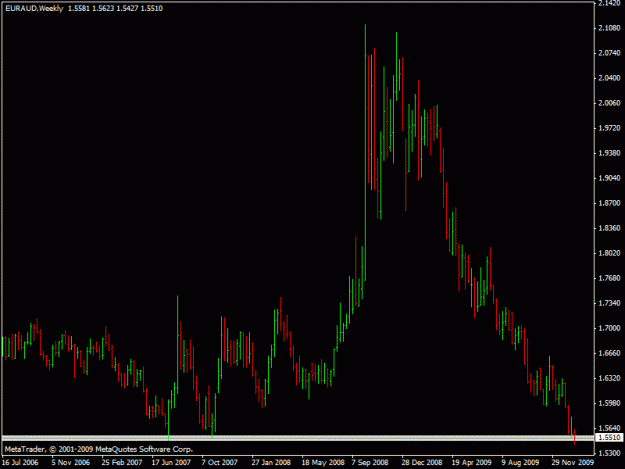The image size is (625, 469).
Task: Click the 1.7000 price scale label
Action: [609, 328]
